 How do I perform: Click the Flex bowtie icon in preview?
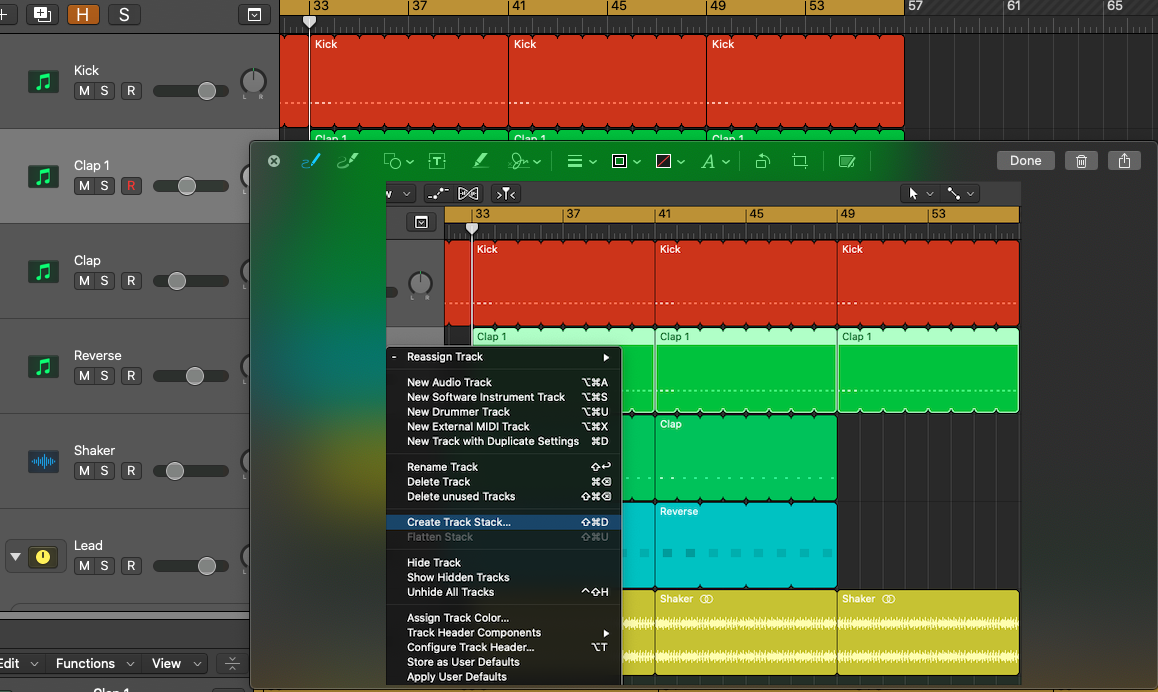tap(468, 193)
